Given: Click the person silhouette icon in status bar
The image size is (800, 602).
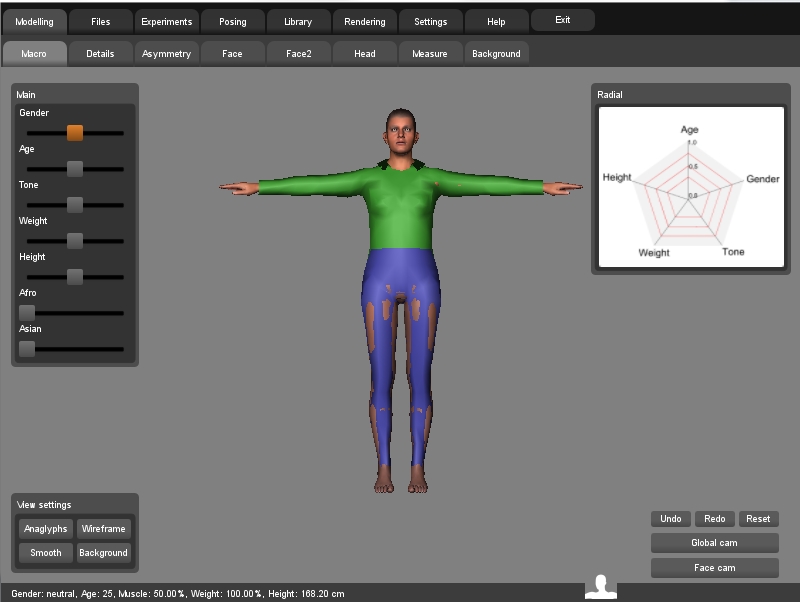Looking at the screenshot, I should tap(601, 587).
